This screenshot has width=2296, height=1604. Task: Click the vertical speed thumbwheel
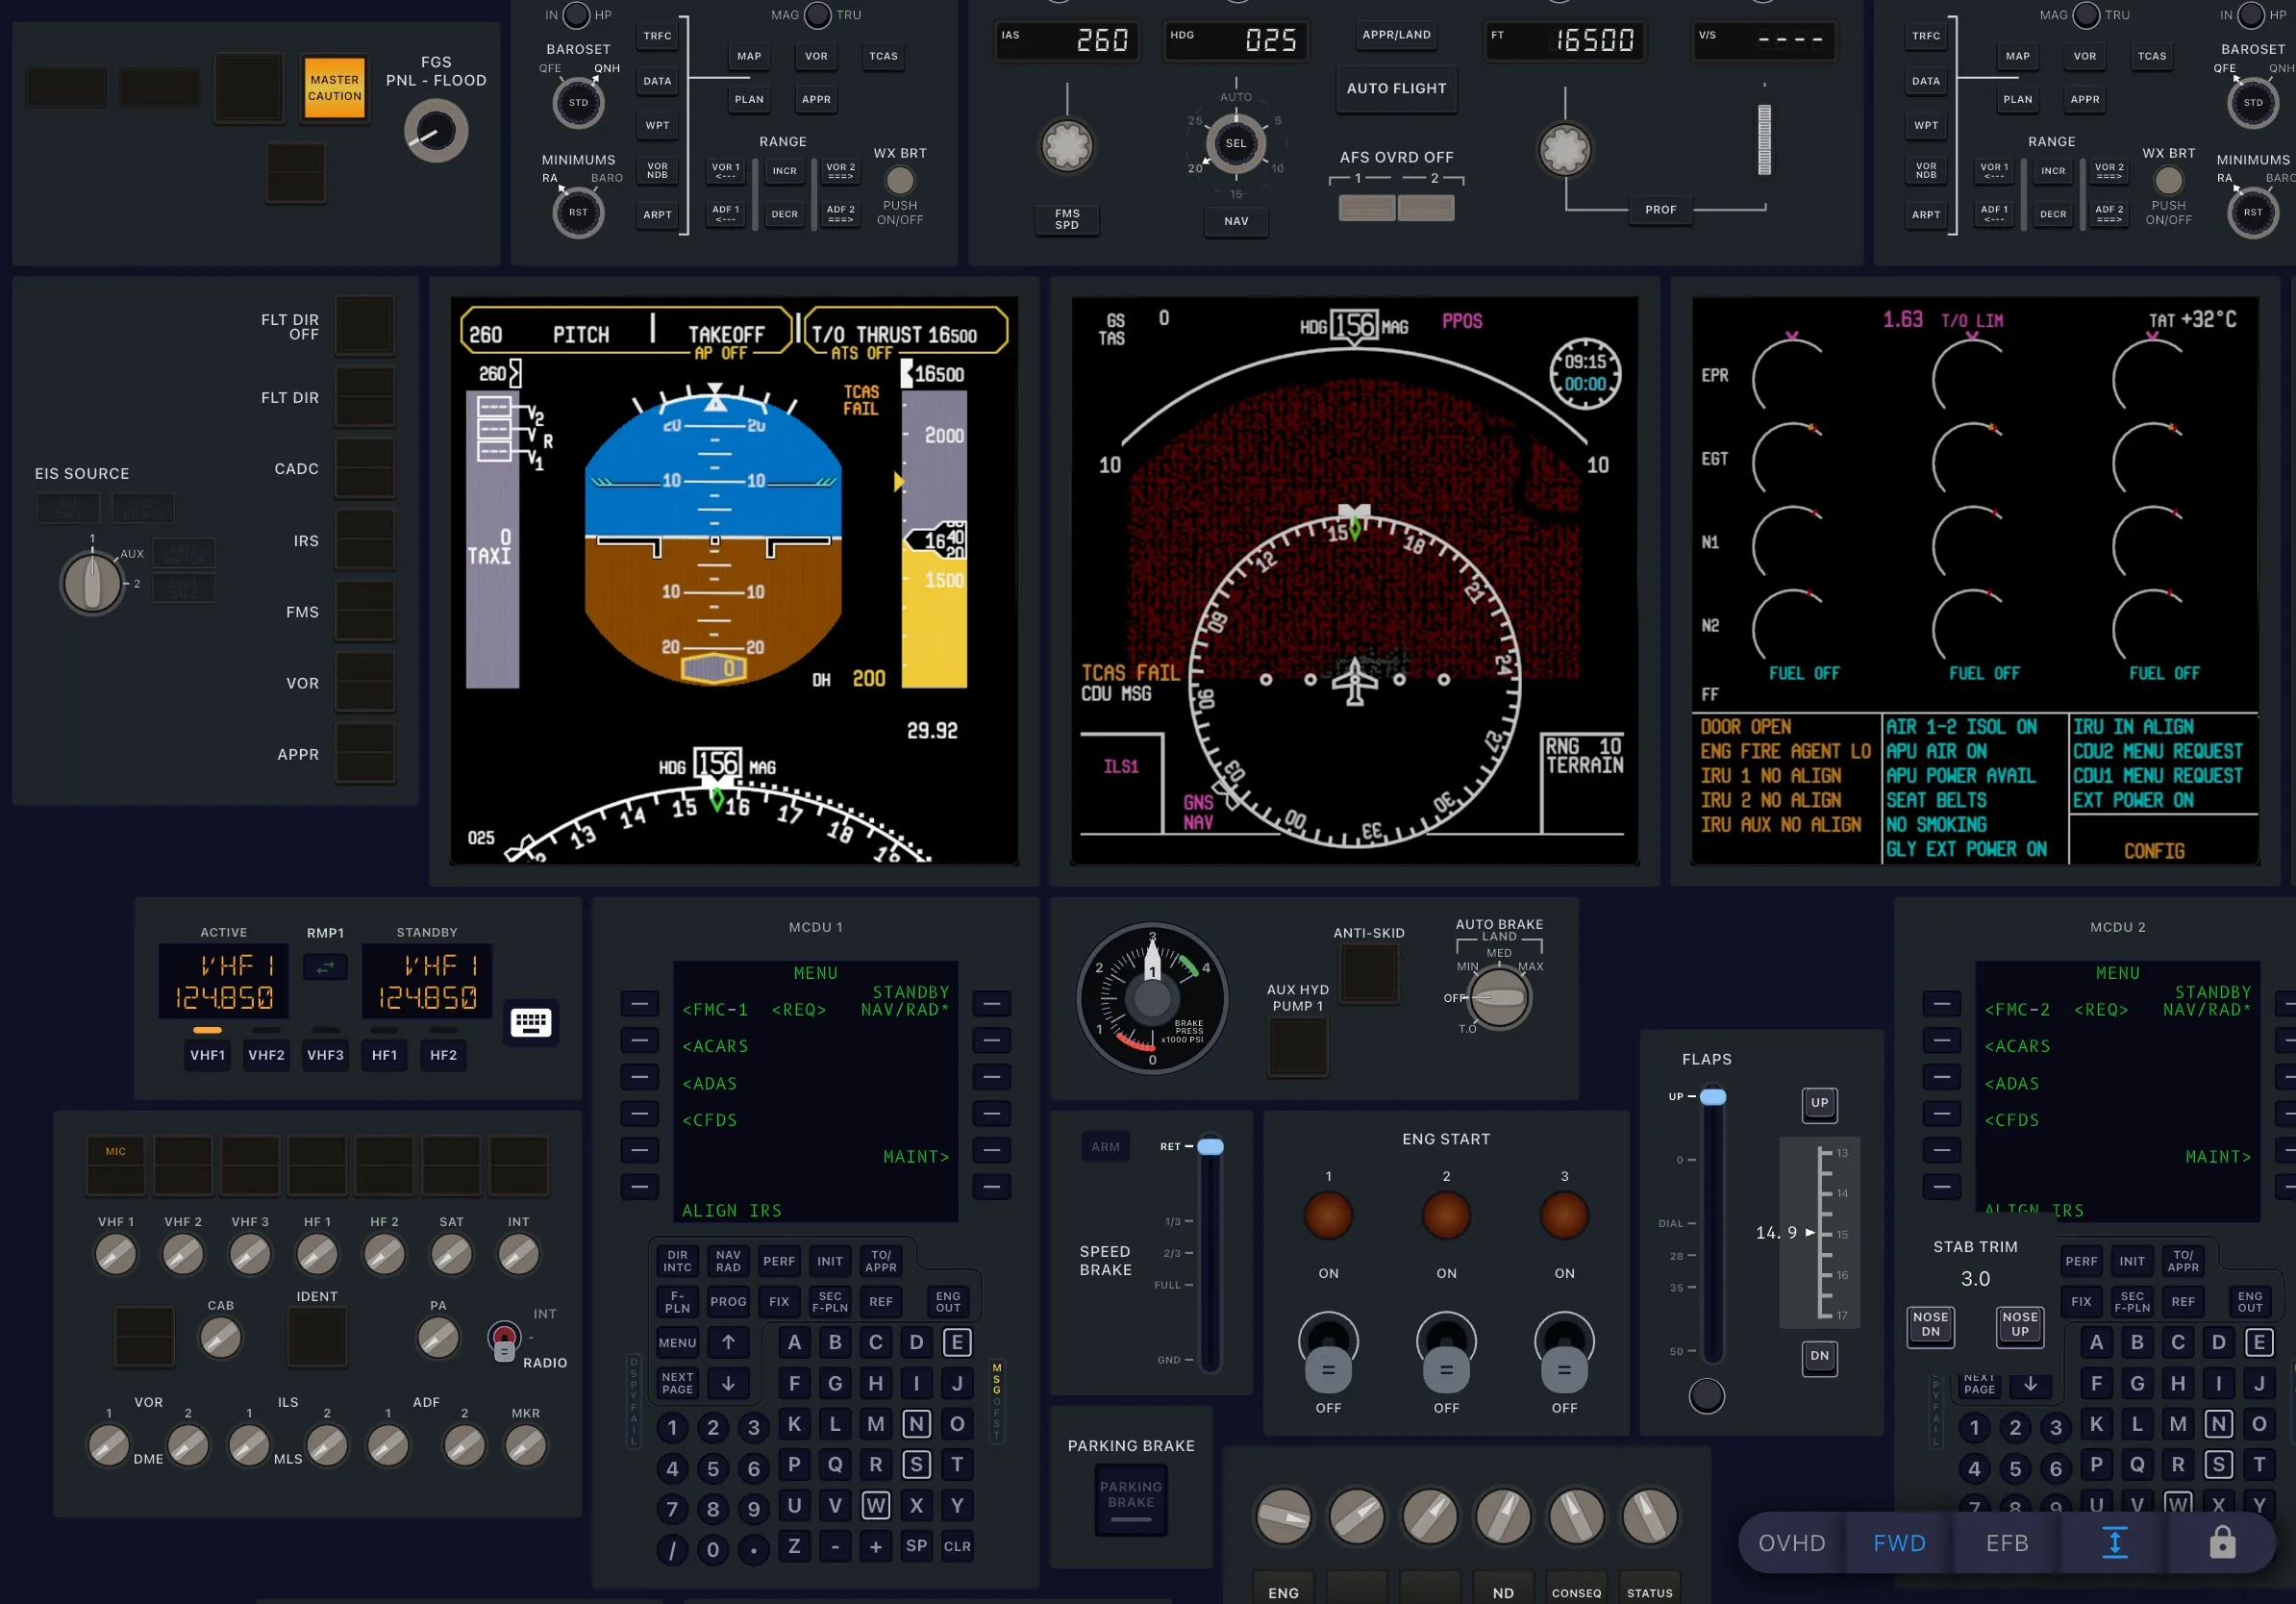[1764, 140]
